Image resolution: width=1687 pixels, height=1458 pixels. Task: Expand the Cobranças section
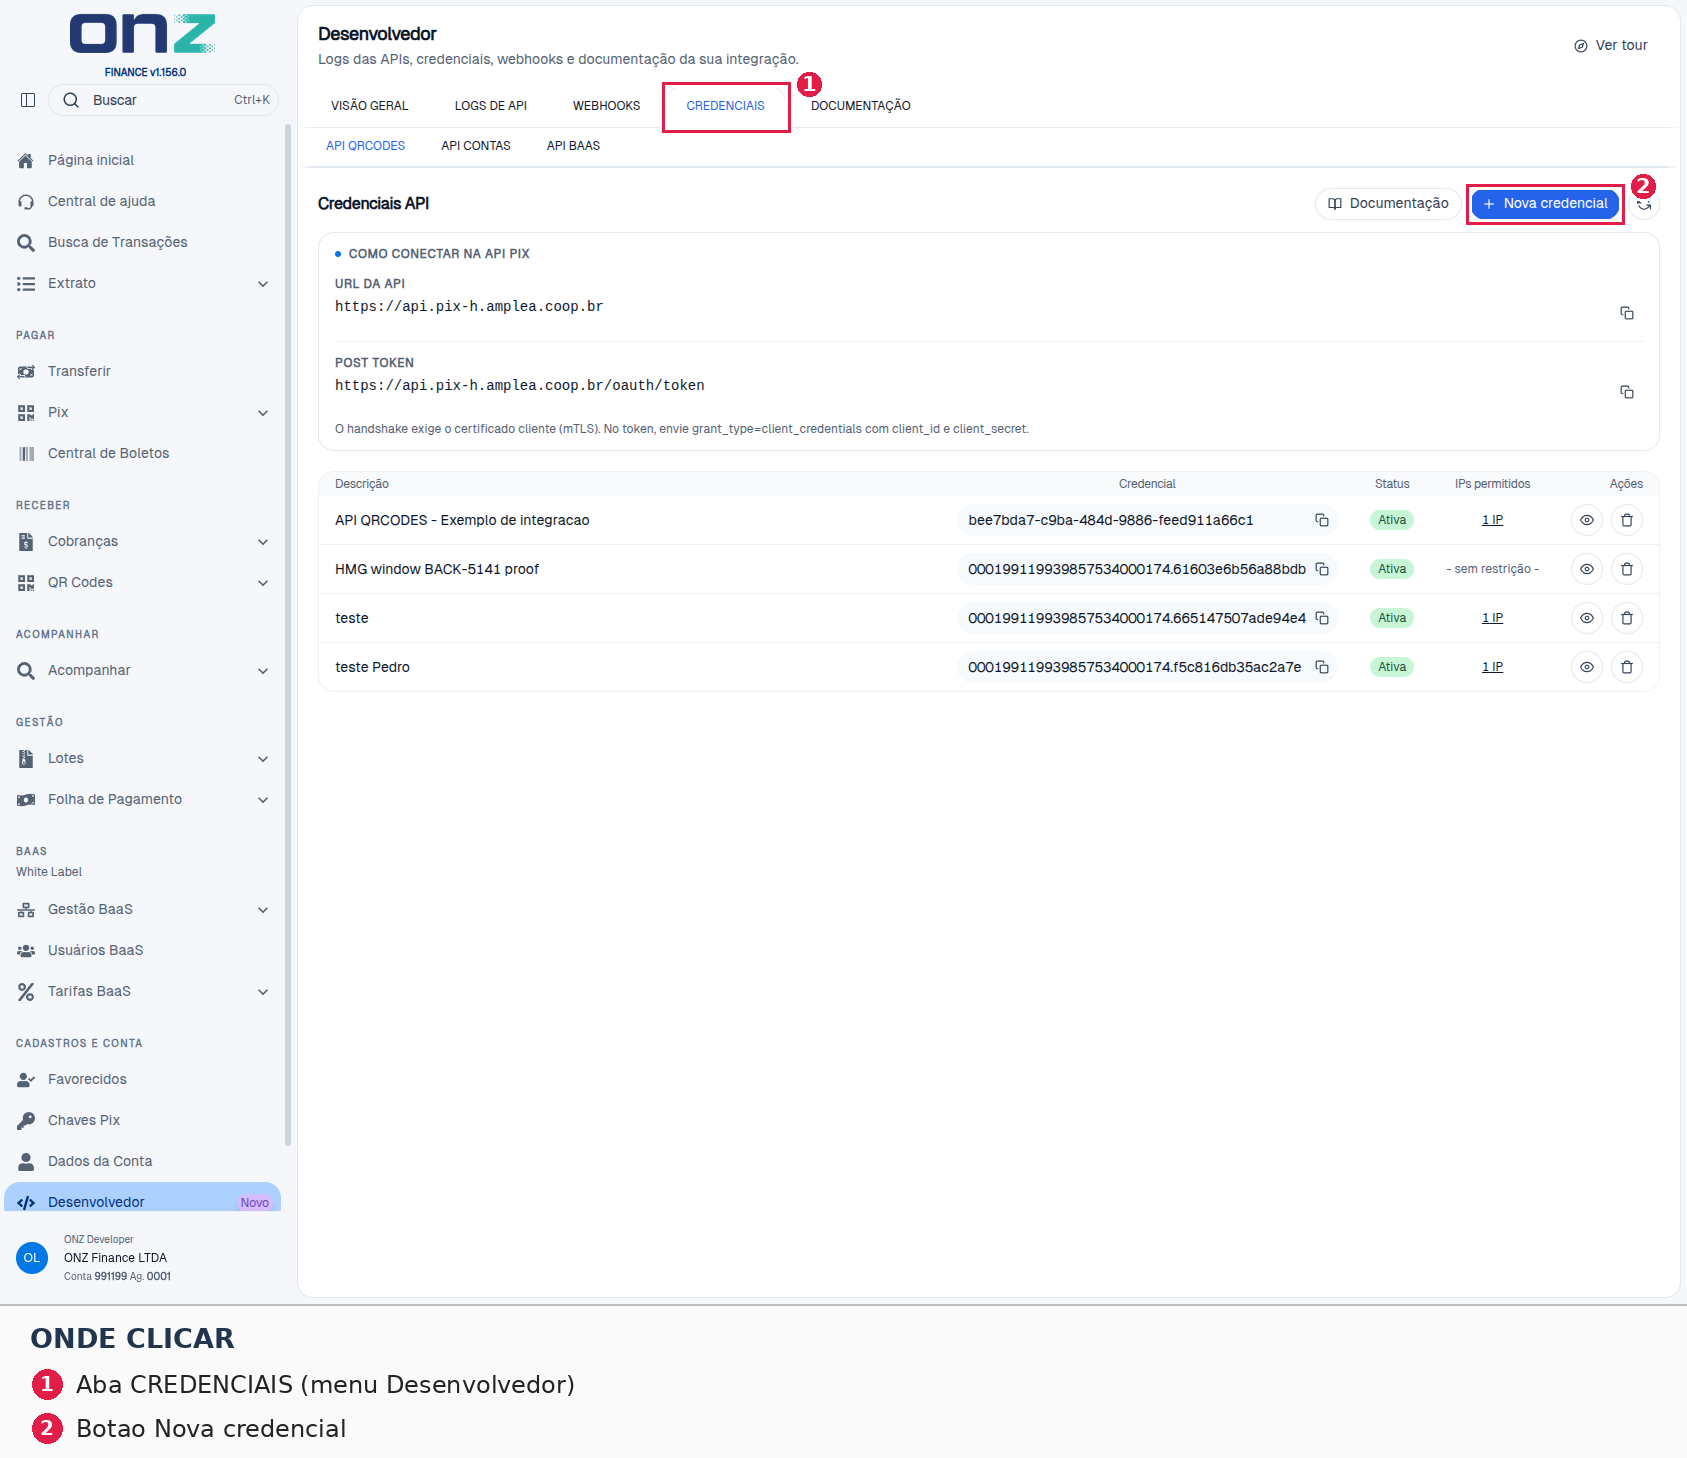[142, 541]
